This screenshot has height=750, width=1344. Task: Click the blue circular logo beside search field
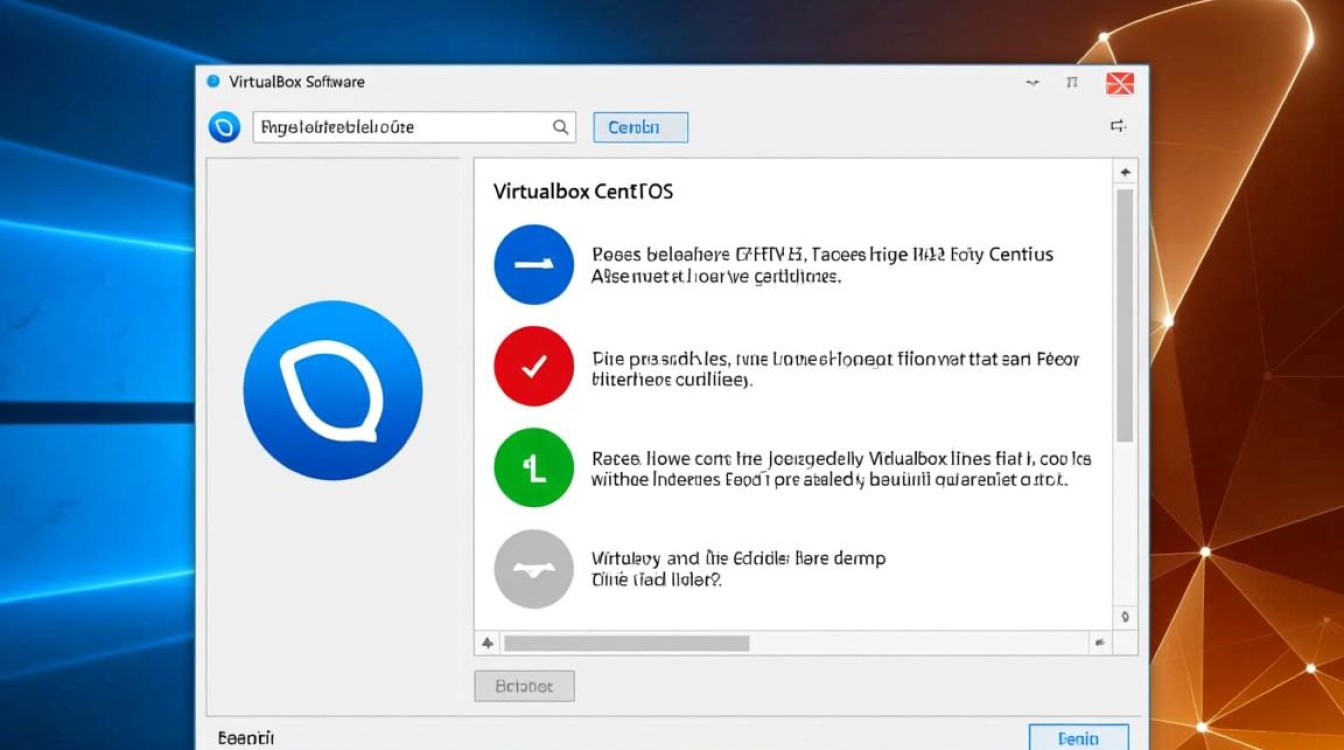(x=224, y=127)
